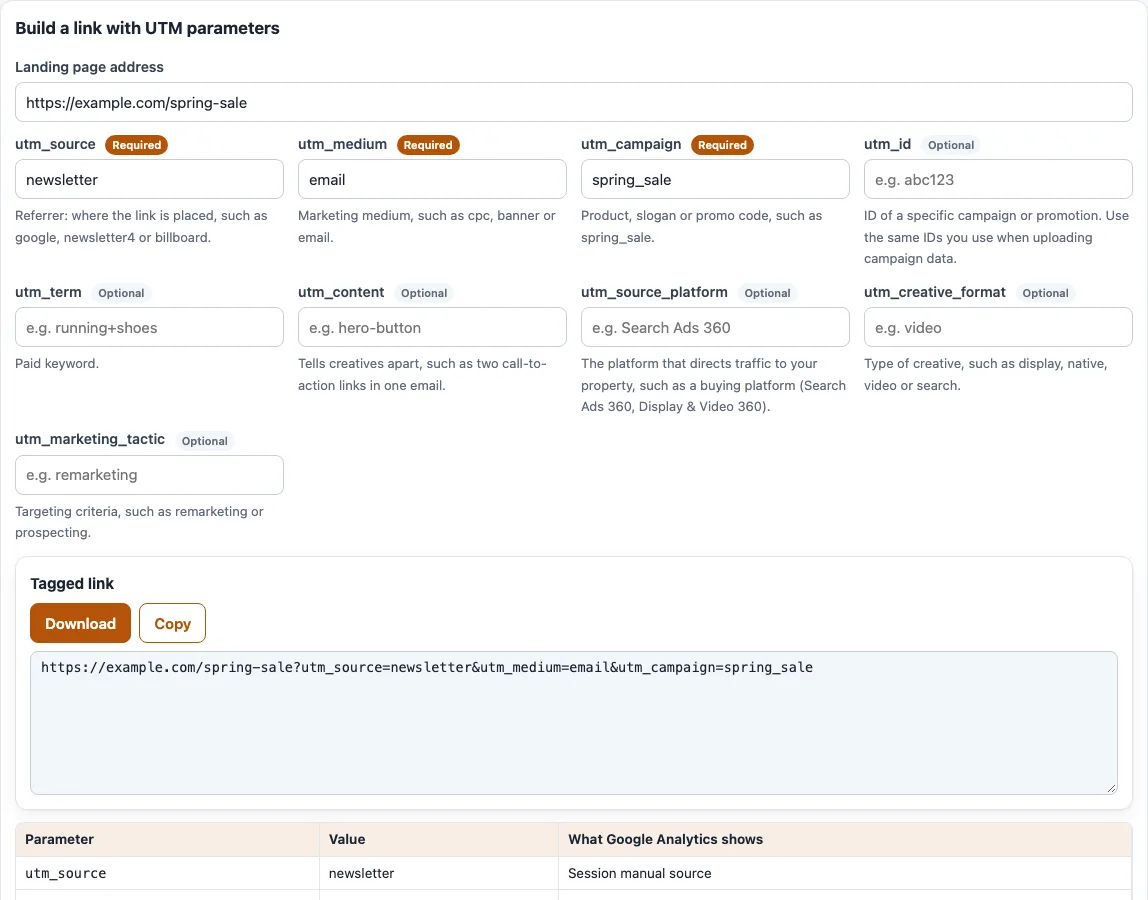Image resolution: width=1148 pixels, height=900 pixels.
Task: Click the Required badge next to utm_campaign
Action: tap(722, 145)
